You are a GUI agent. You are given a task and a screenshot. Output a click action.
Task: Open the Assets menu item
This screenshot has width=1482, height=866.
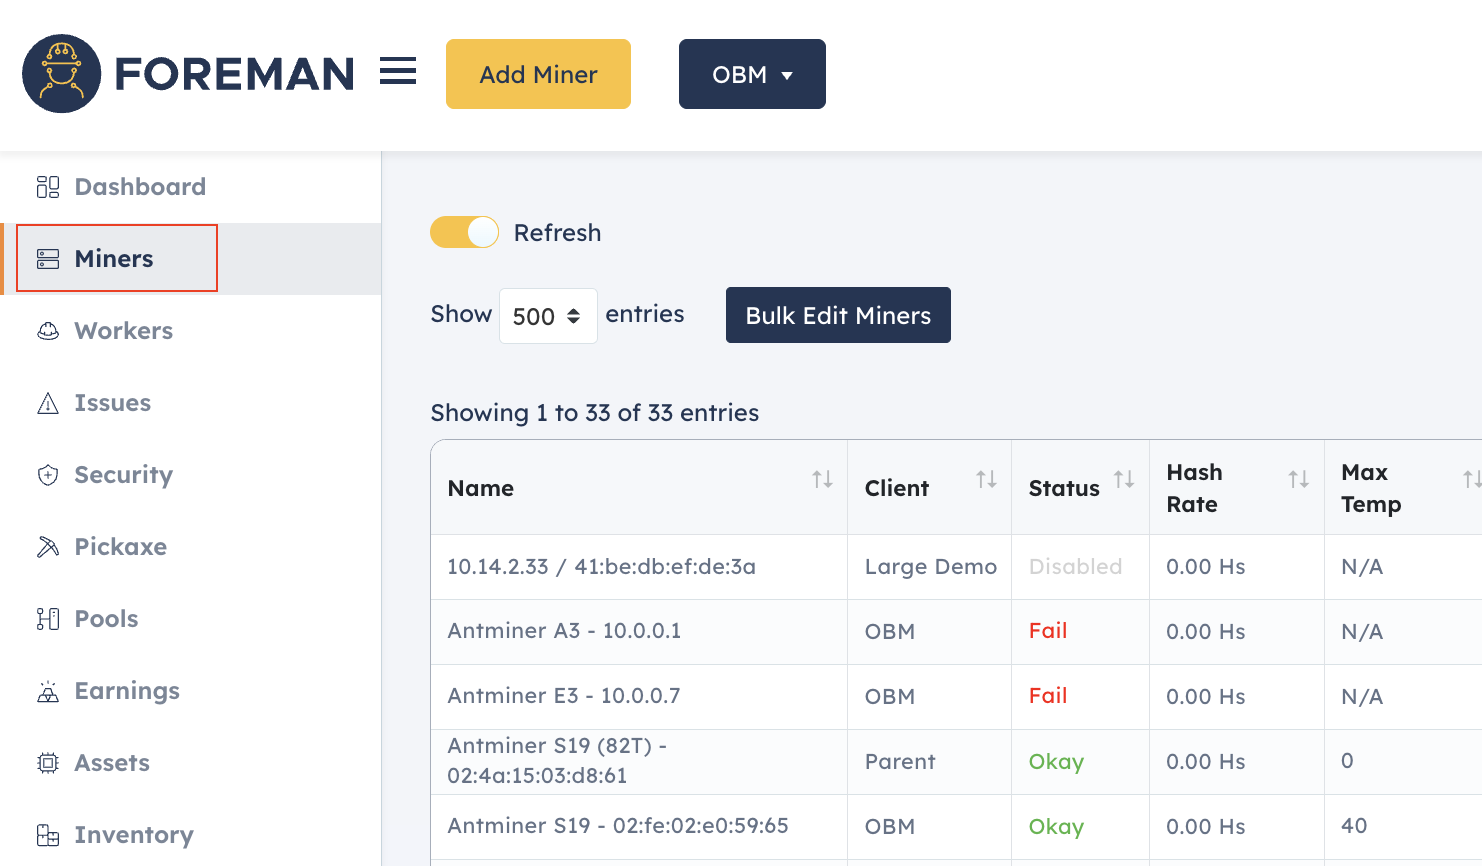190,763
